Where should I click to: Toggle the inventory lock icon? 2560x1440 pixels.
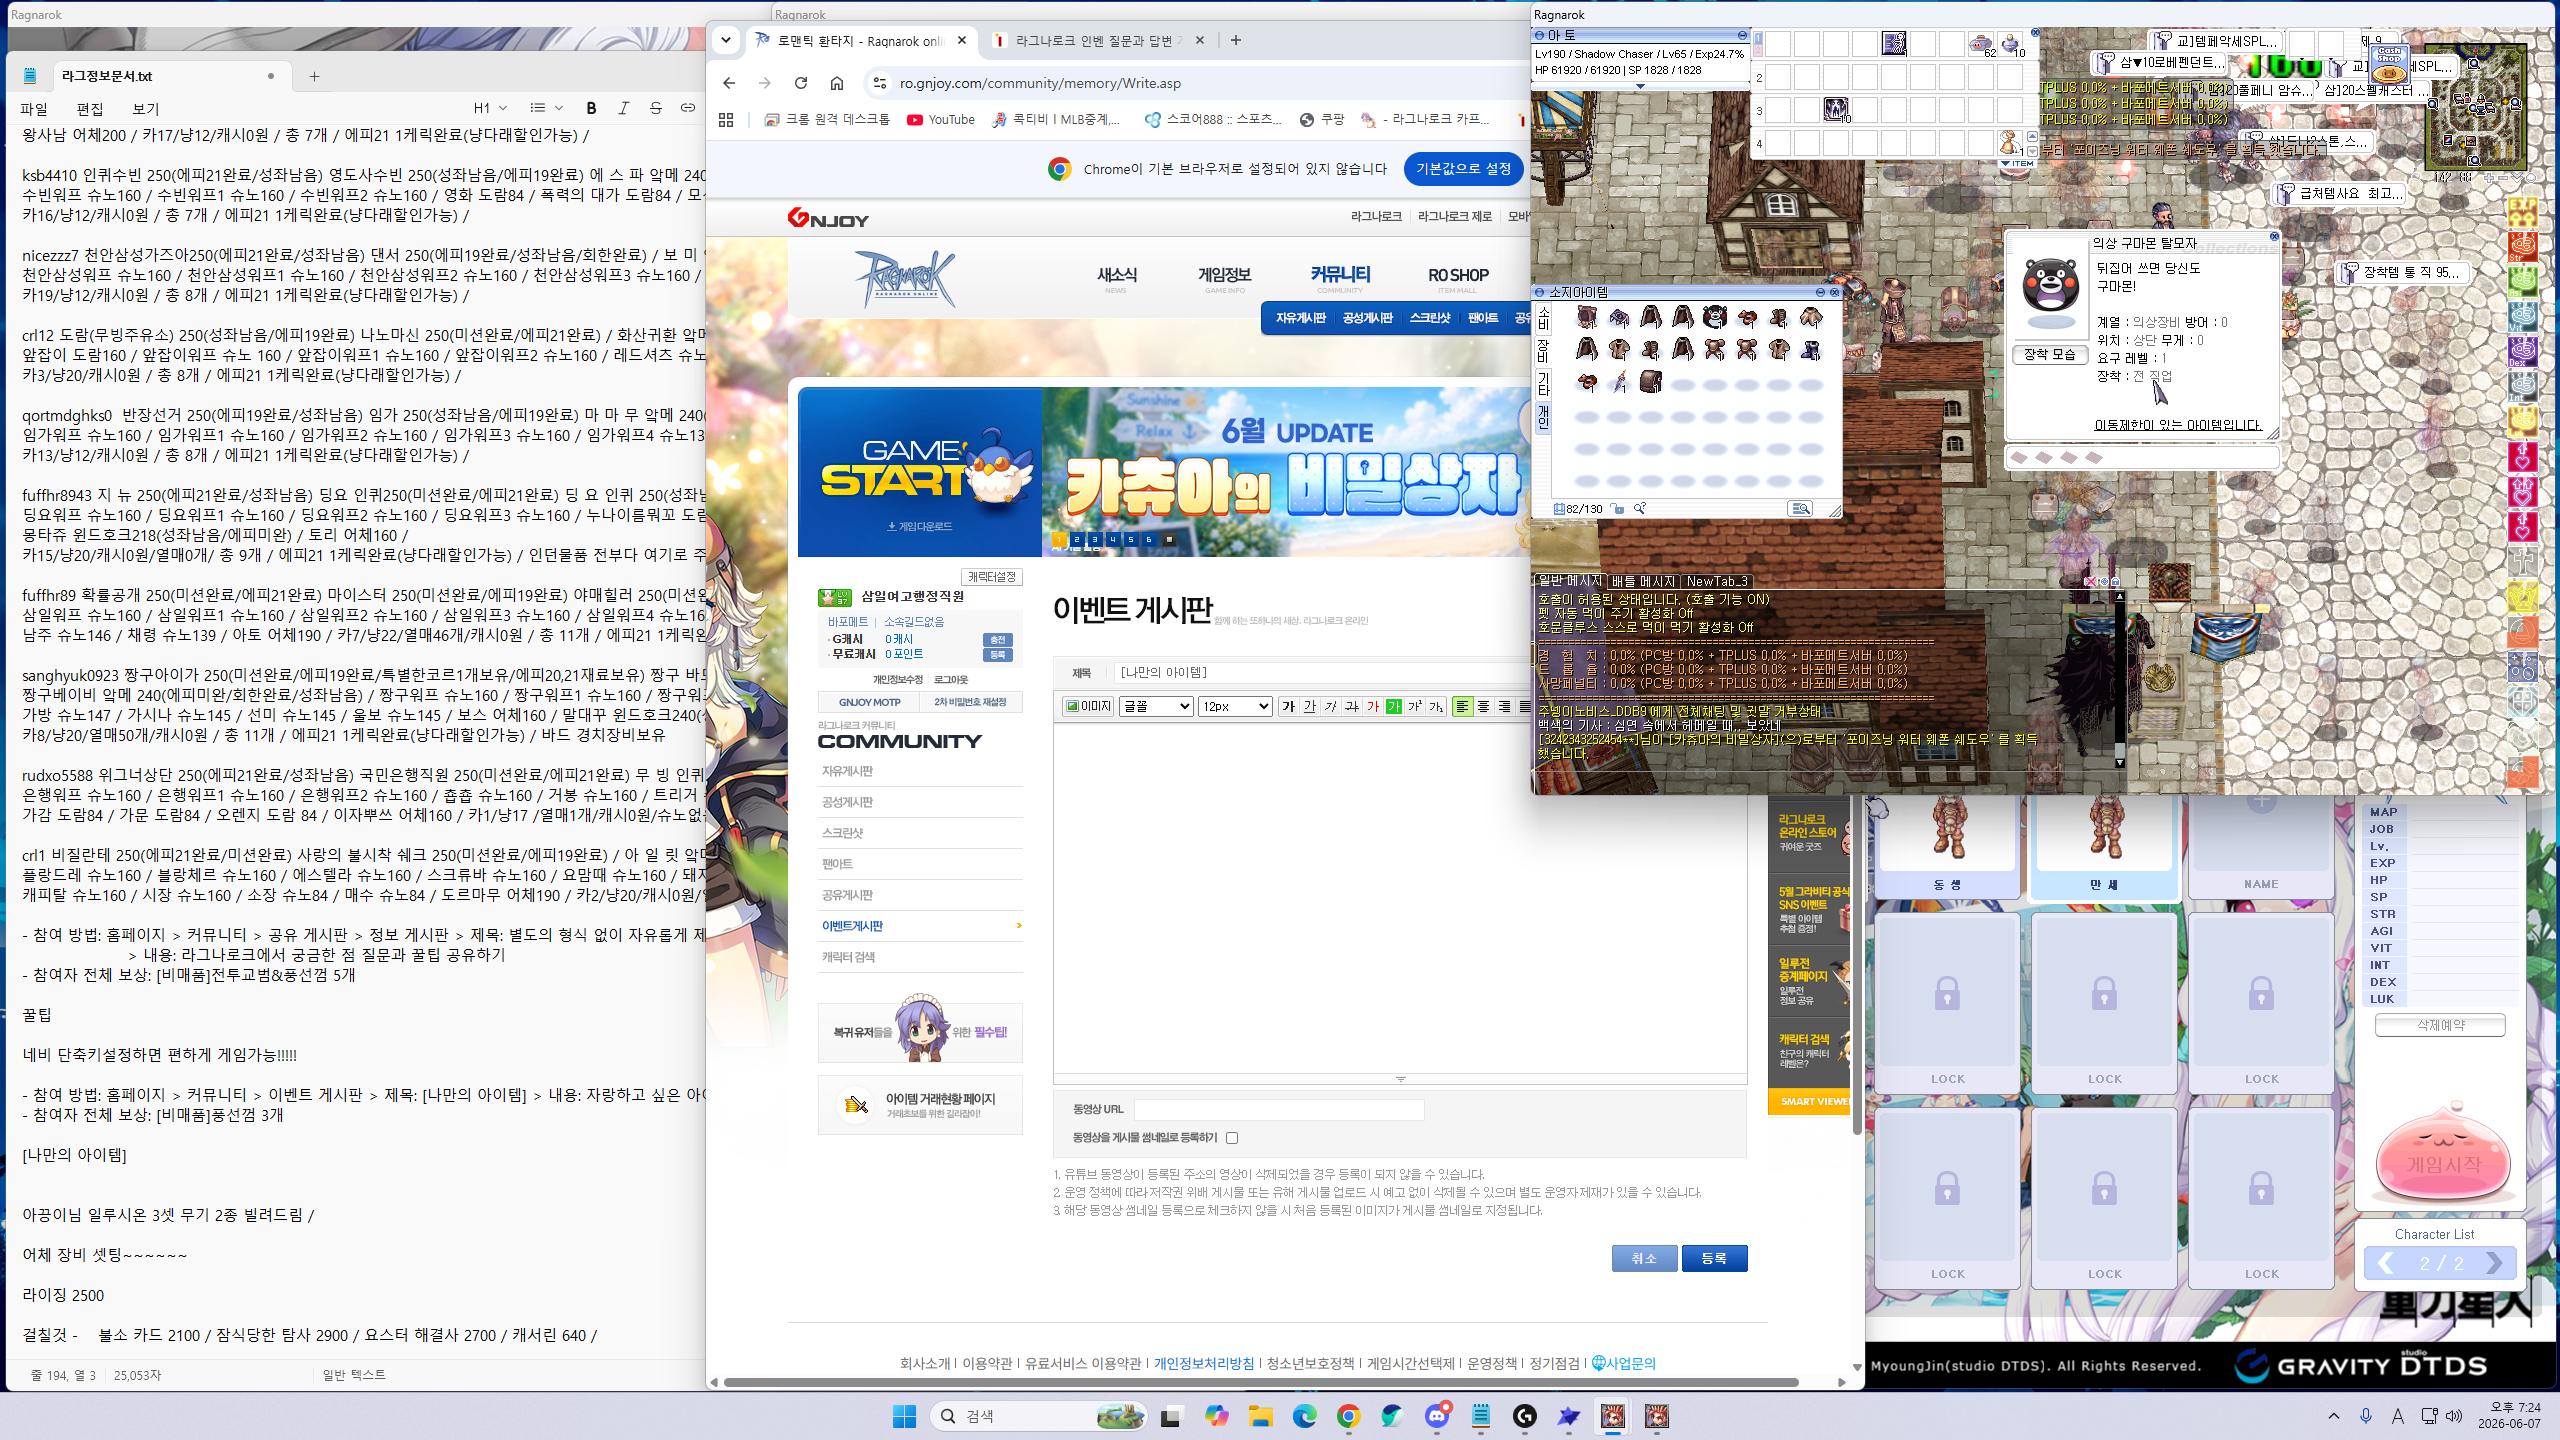[x=1617, y=509]
